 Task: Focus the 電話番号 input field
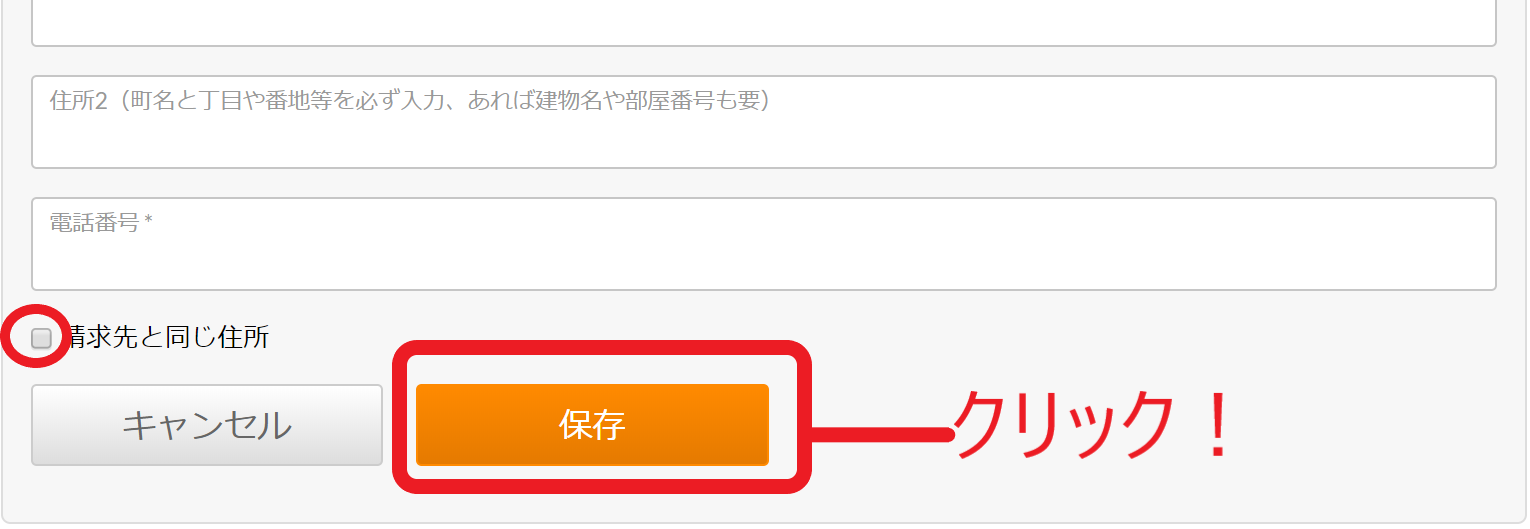[764, 244]
